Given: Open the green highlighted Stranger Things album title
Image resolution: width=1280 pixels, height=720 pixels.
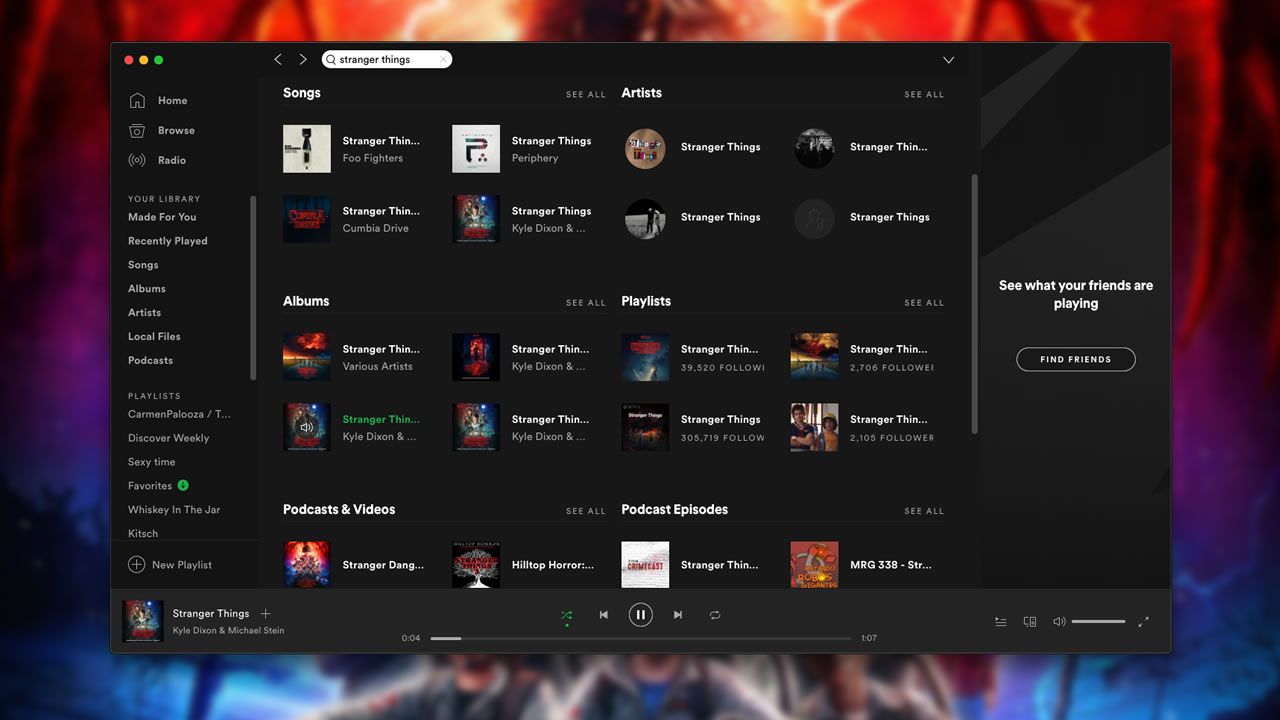Looking at the screenshot, I should point(381,419).
